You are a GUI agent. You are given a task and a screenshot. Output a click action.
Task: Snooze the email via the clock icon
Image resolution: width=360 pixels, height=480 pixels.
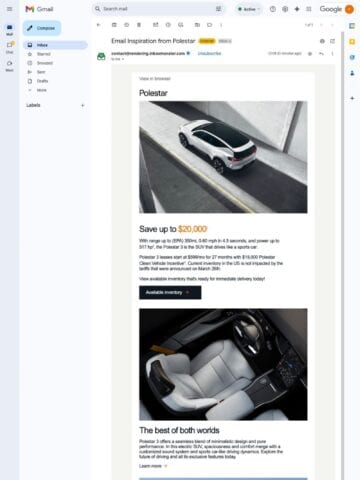(x=168, y=25)
